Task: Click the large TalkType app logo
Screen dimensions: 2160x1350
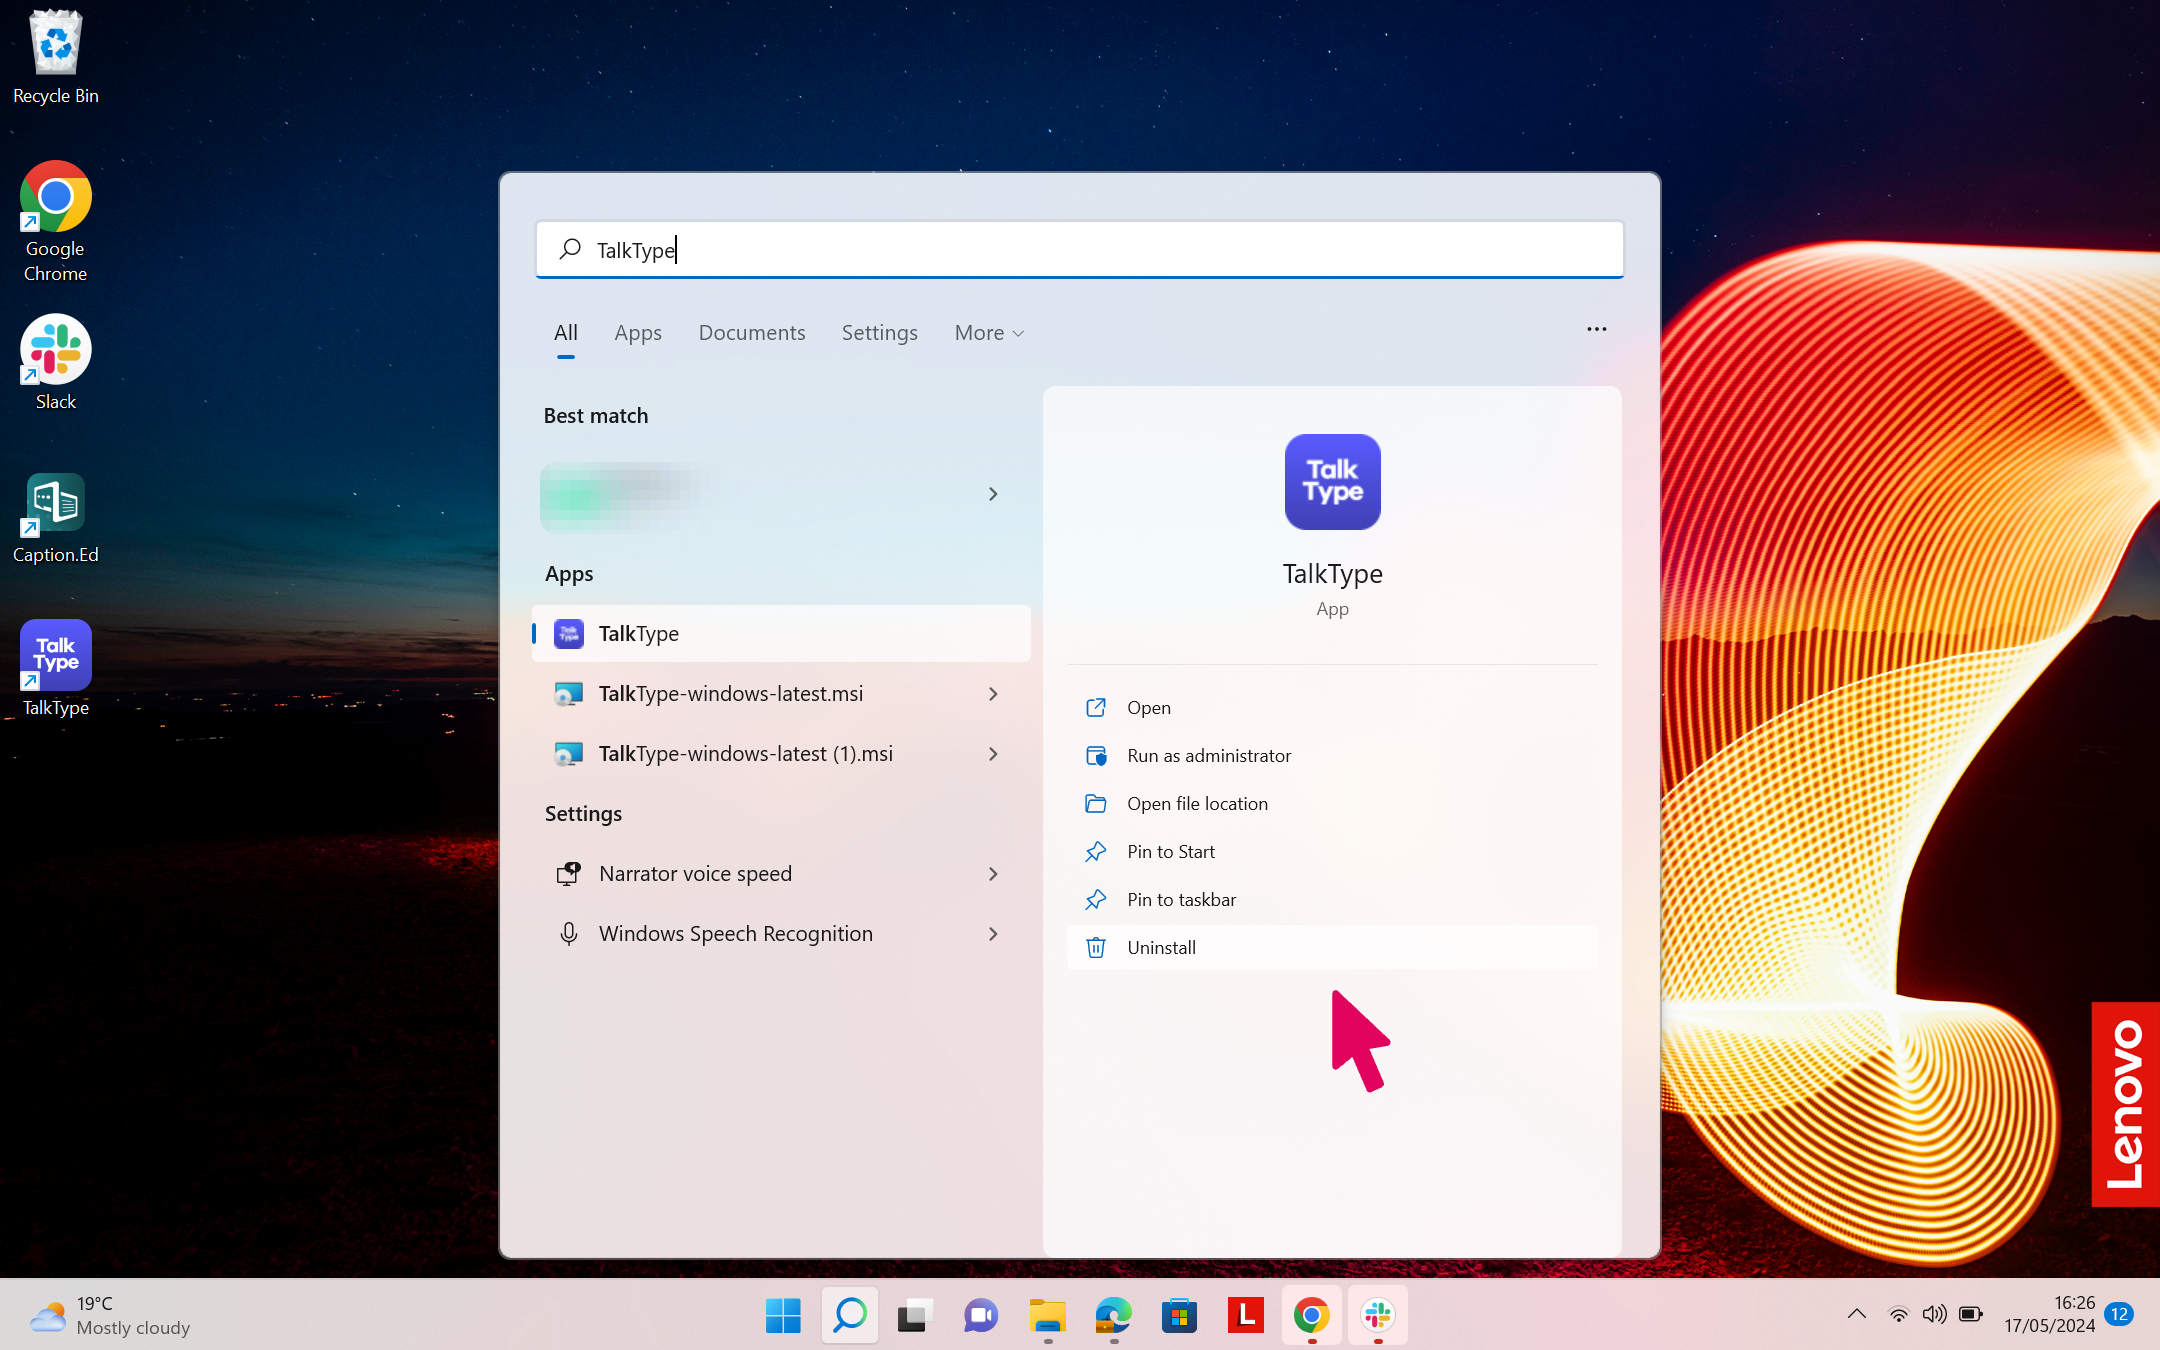Action: click(x=1332, y=482)
